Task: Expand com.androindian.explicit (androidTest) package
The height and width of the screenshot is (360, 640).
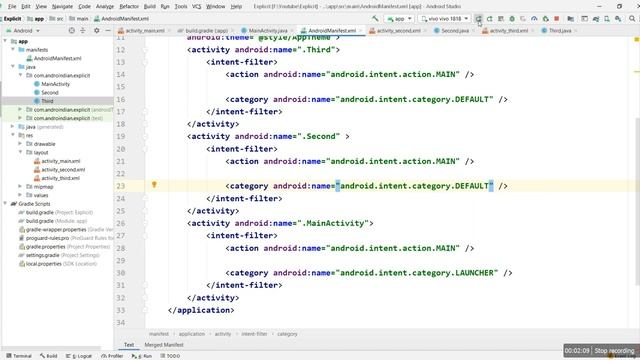Action: pyautogui.click(x=20, y=110)
